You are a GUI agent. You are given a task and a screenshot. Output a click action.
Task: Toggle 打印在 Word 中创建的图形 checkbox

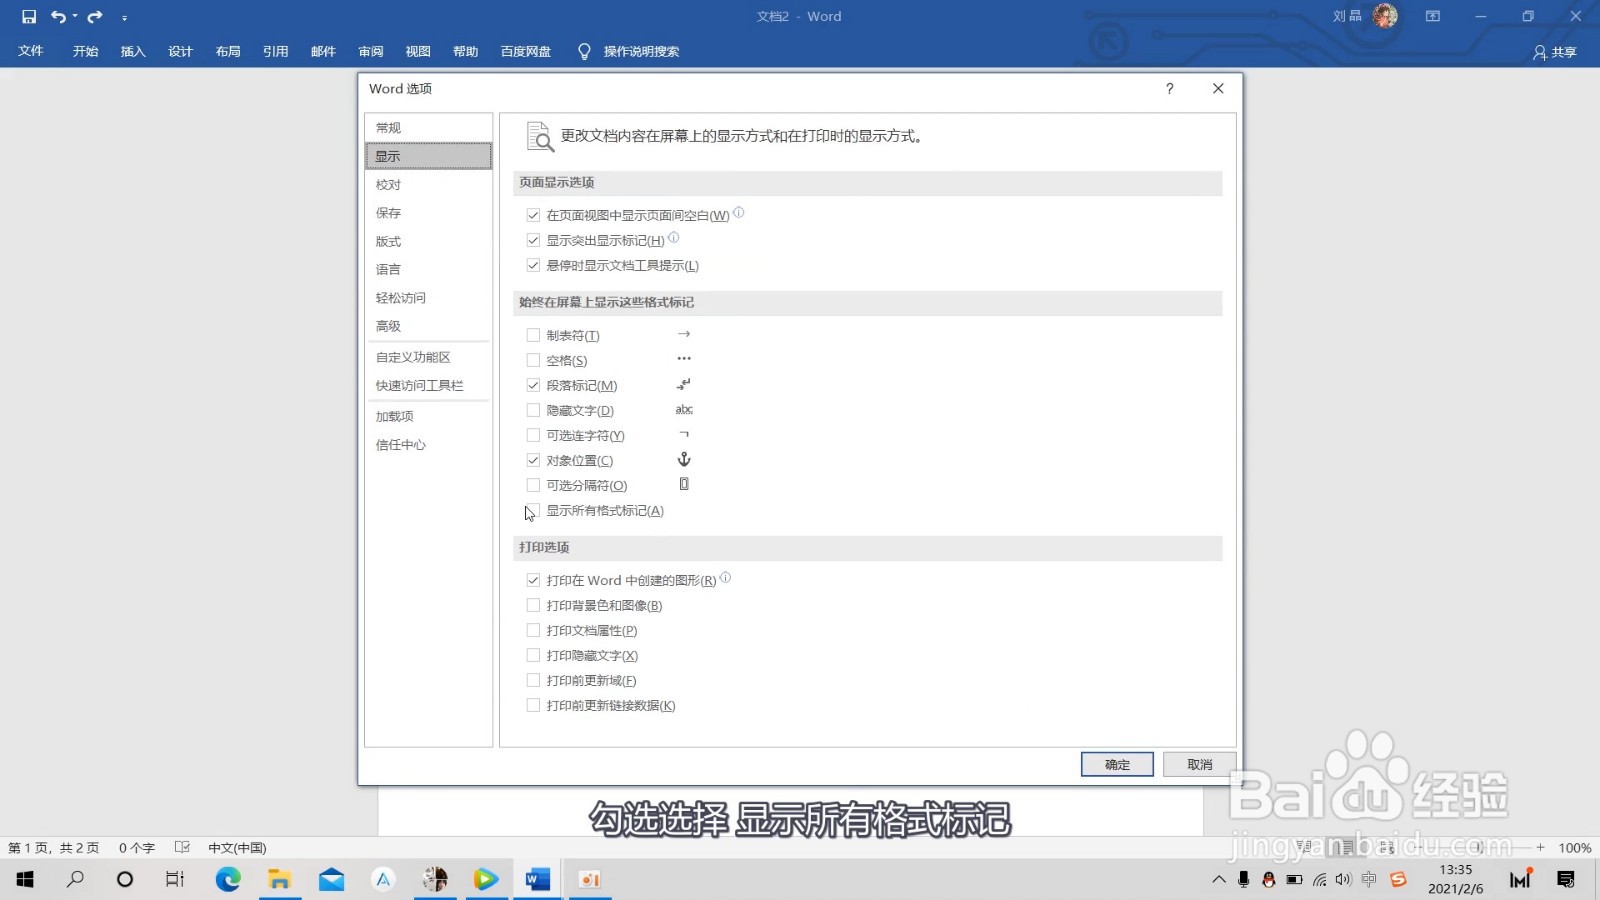[533, 580]
